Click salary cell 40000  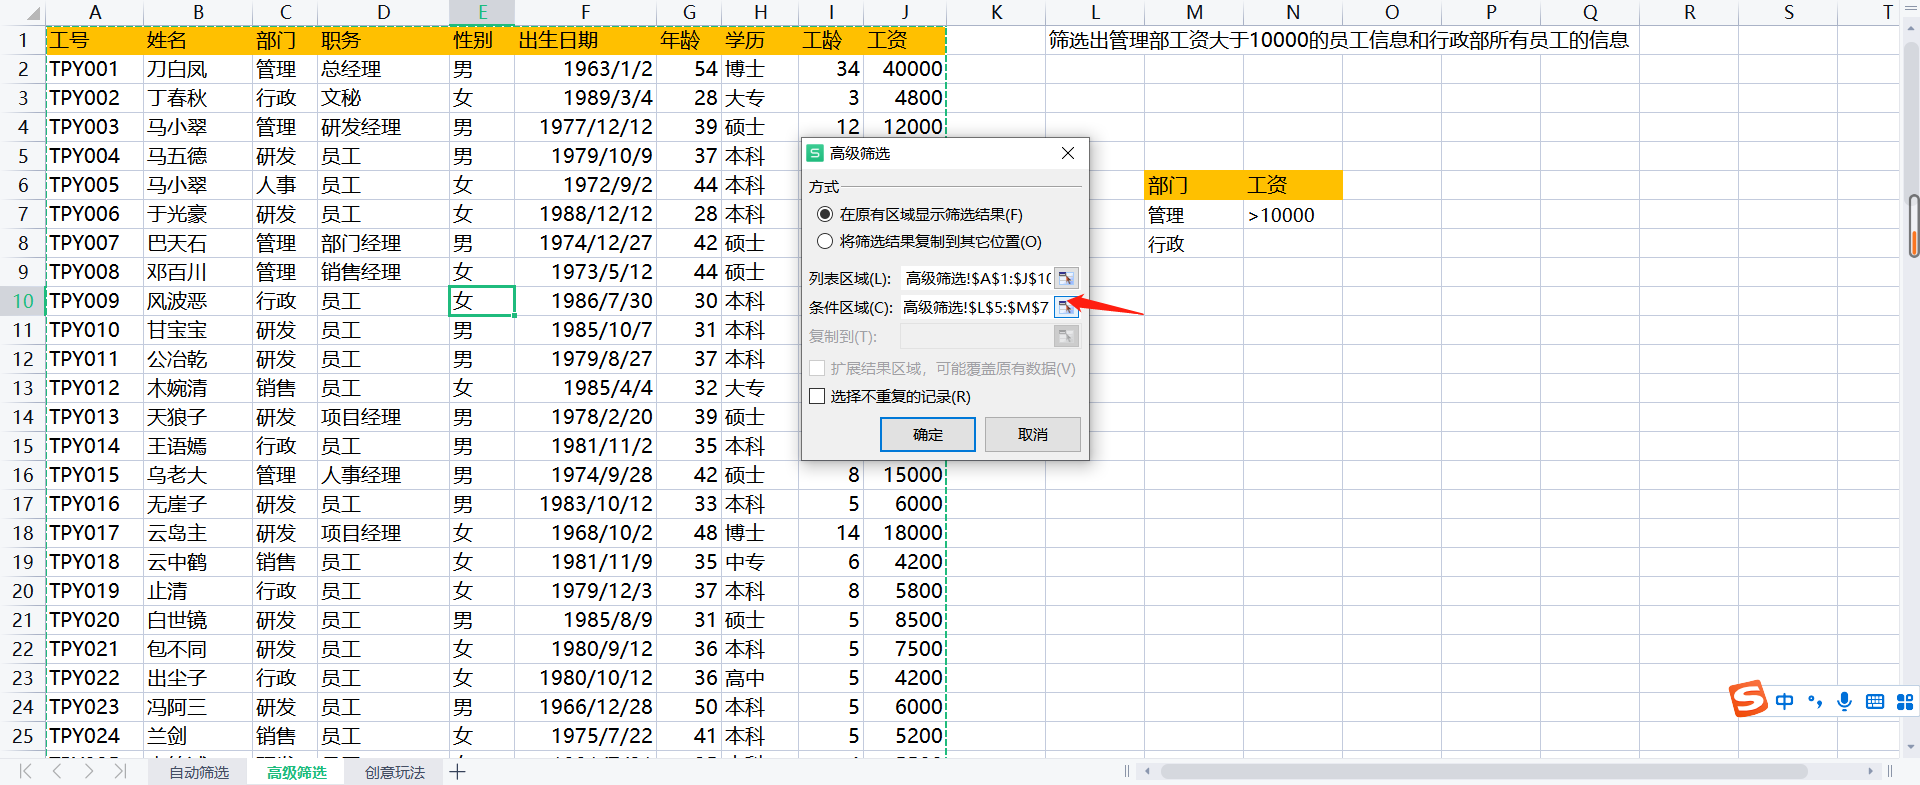coord(904,69)
